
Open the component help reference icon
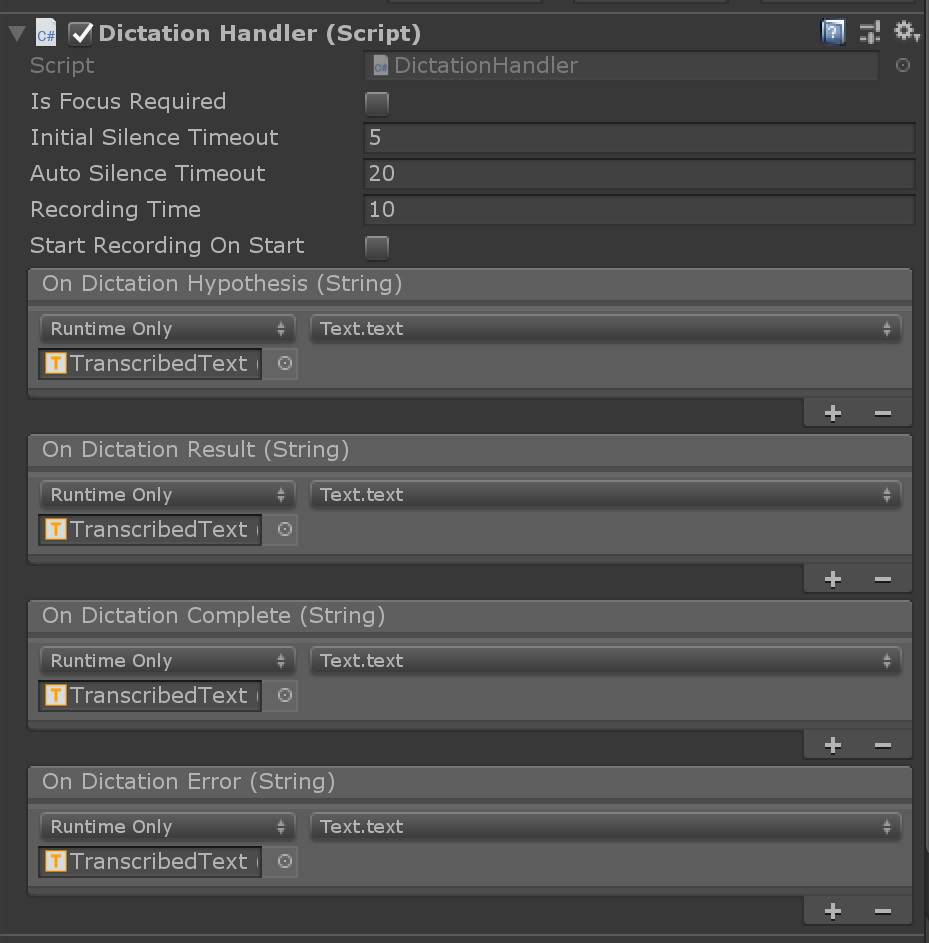pos(833,32)
